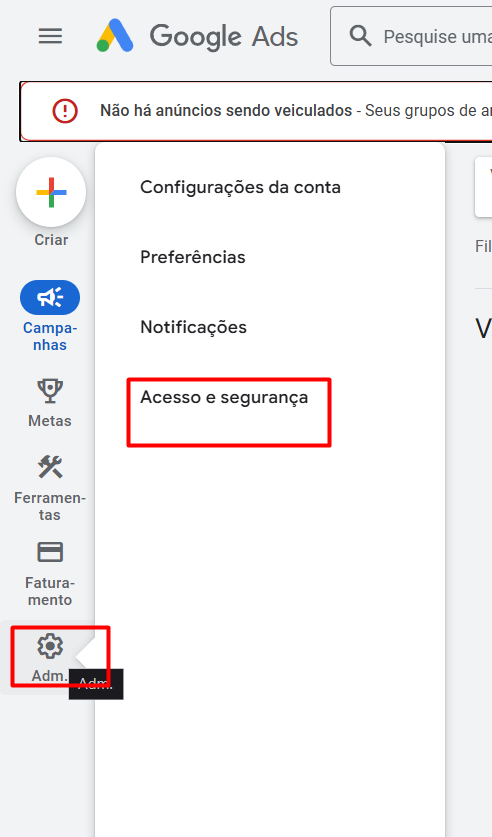Screen dimensions: 492x837
Task: Open the Ferramentas wrench-and-hammer icon
Action: [50, 467]
